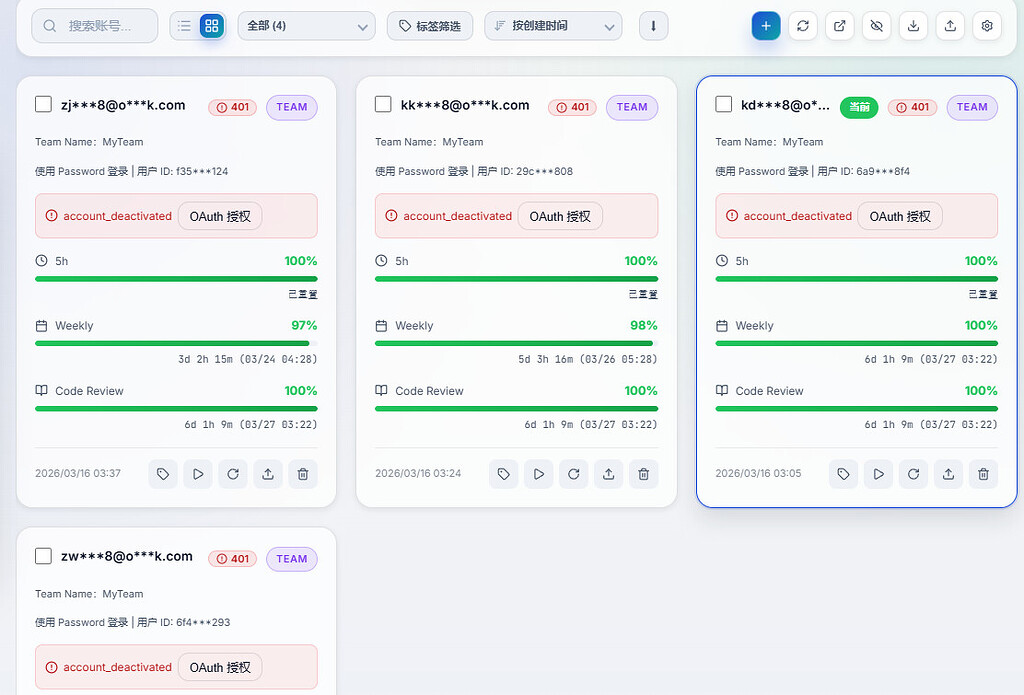Click play icon on kd***8 card

[878, 474]
